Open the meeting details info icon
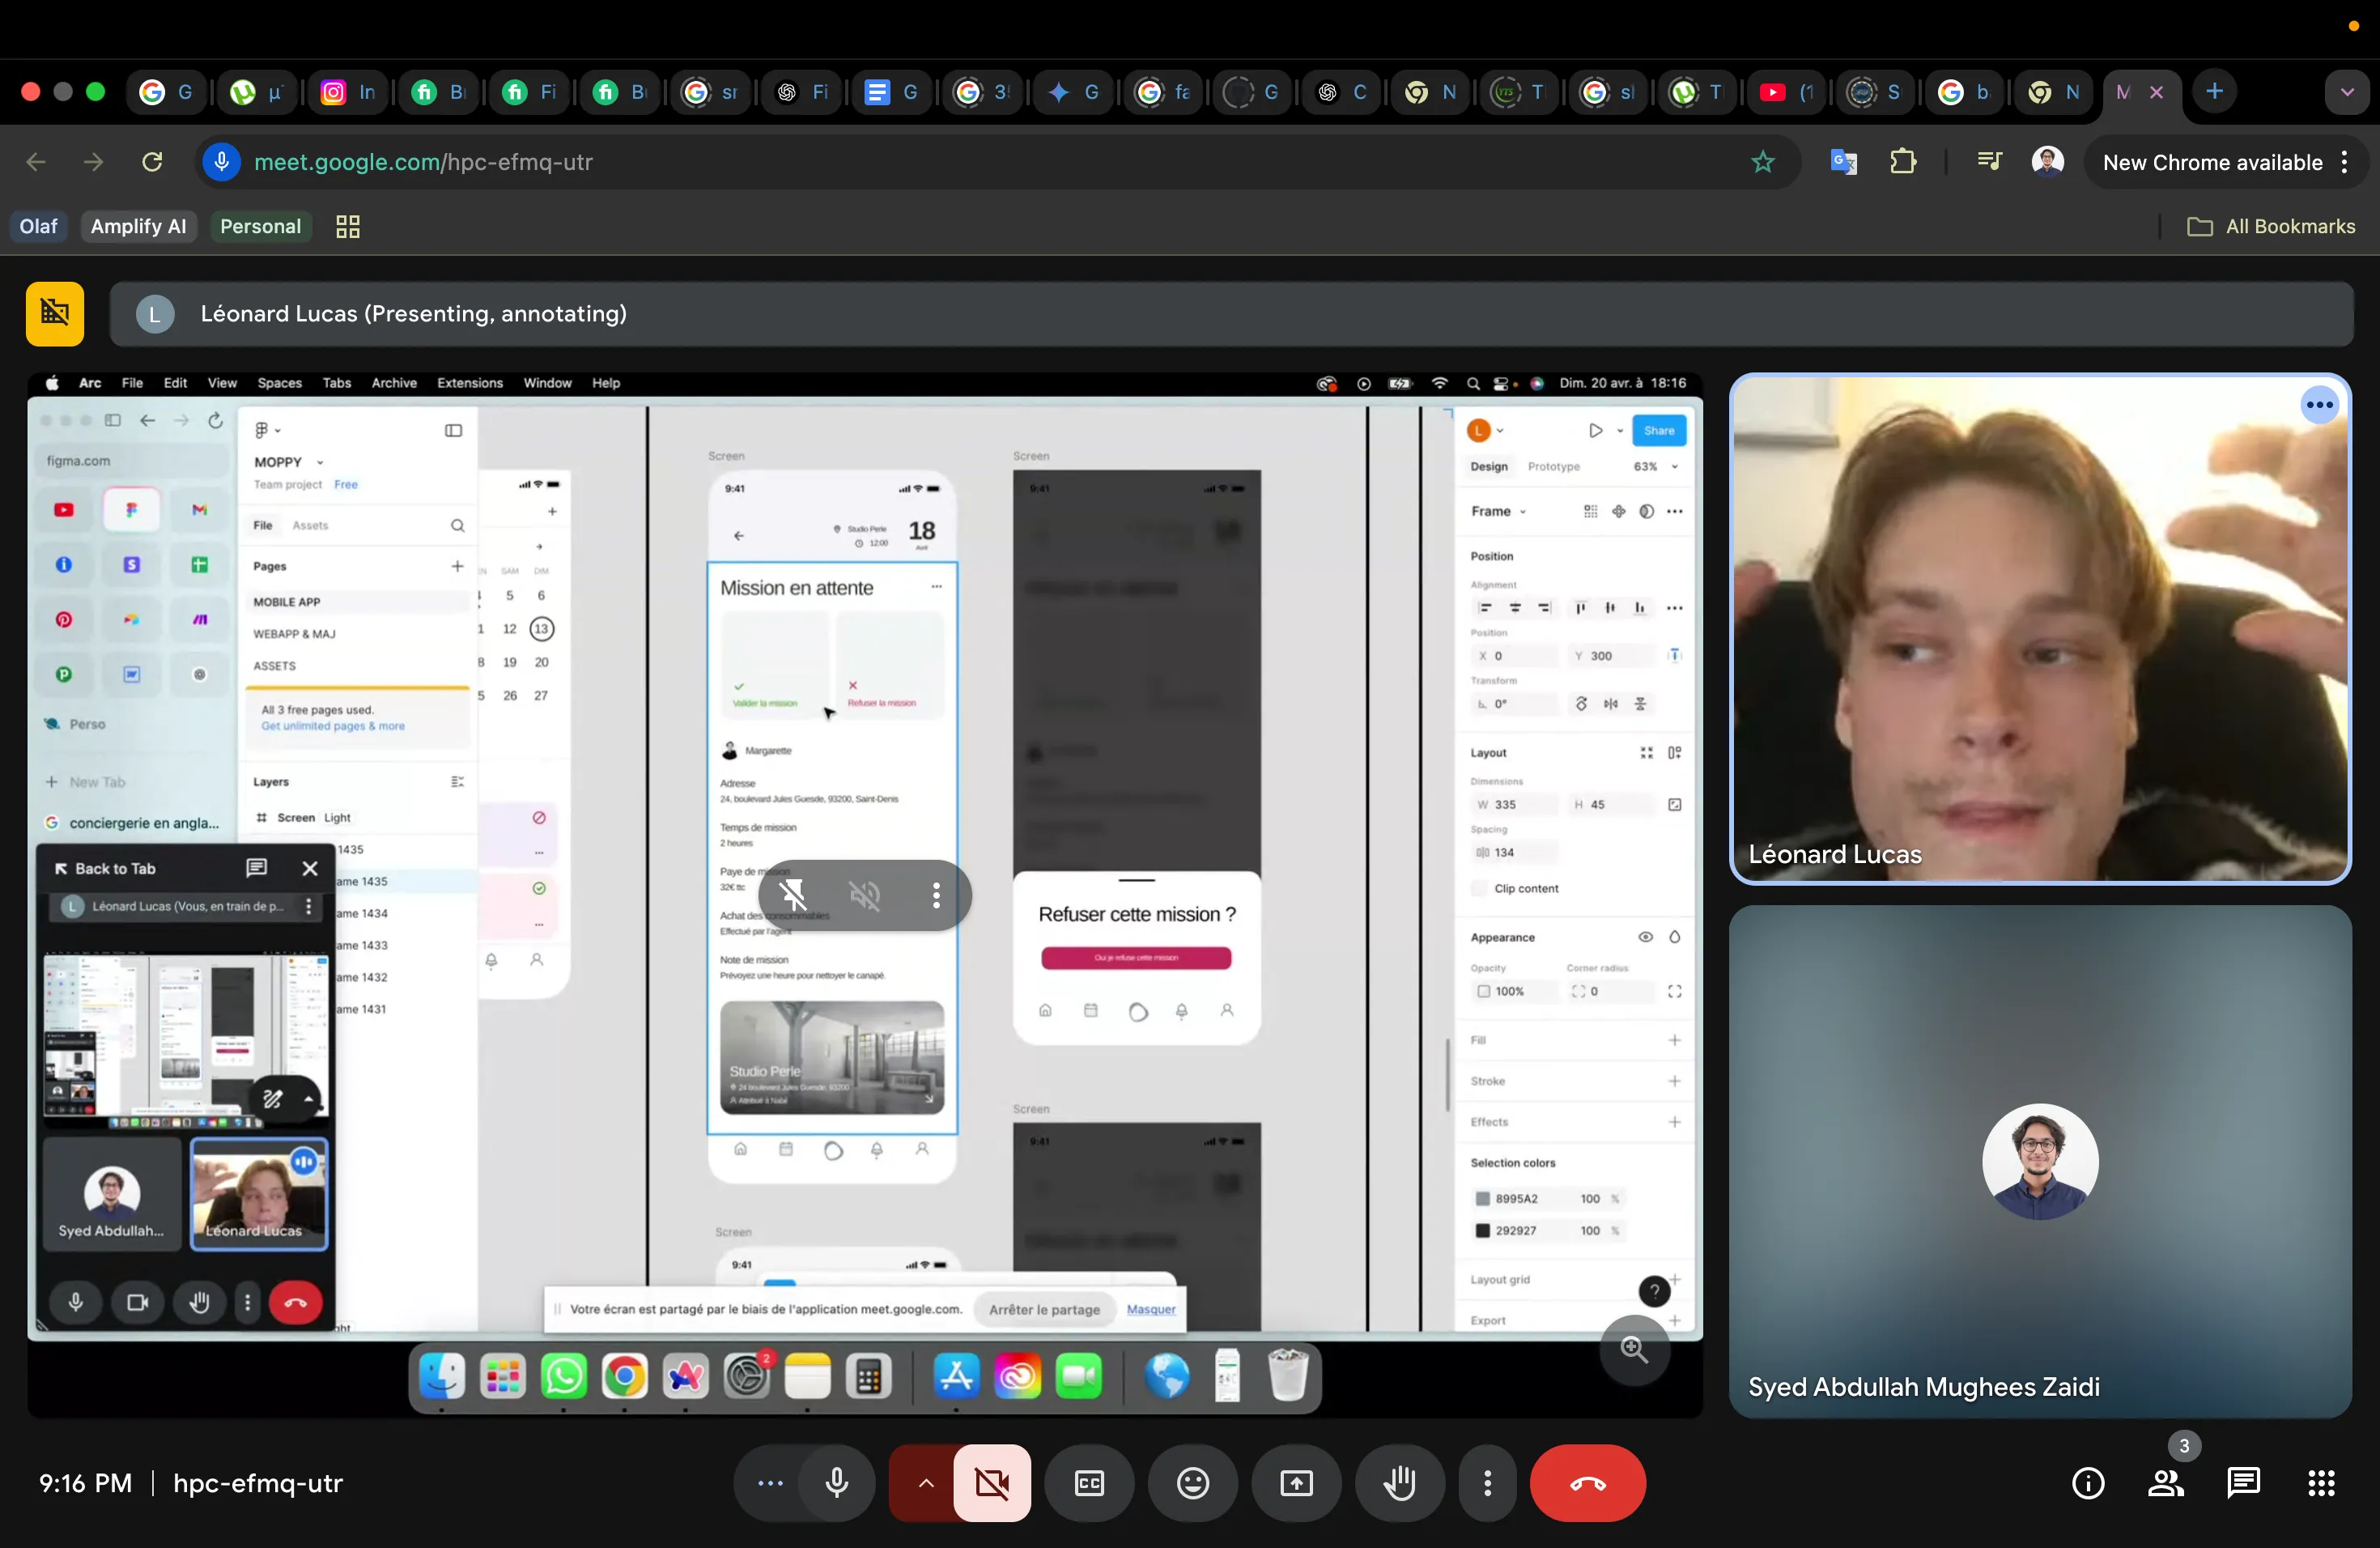Image resolution: width=2380 pixels, height=1548 pixels. click(x=2088, y=1483)
